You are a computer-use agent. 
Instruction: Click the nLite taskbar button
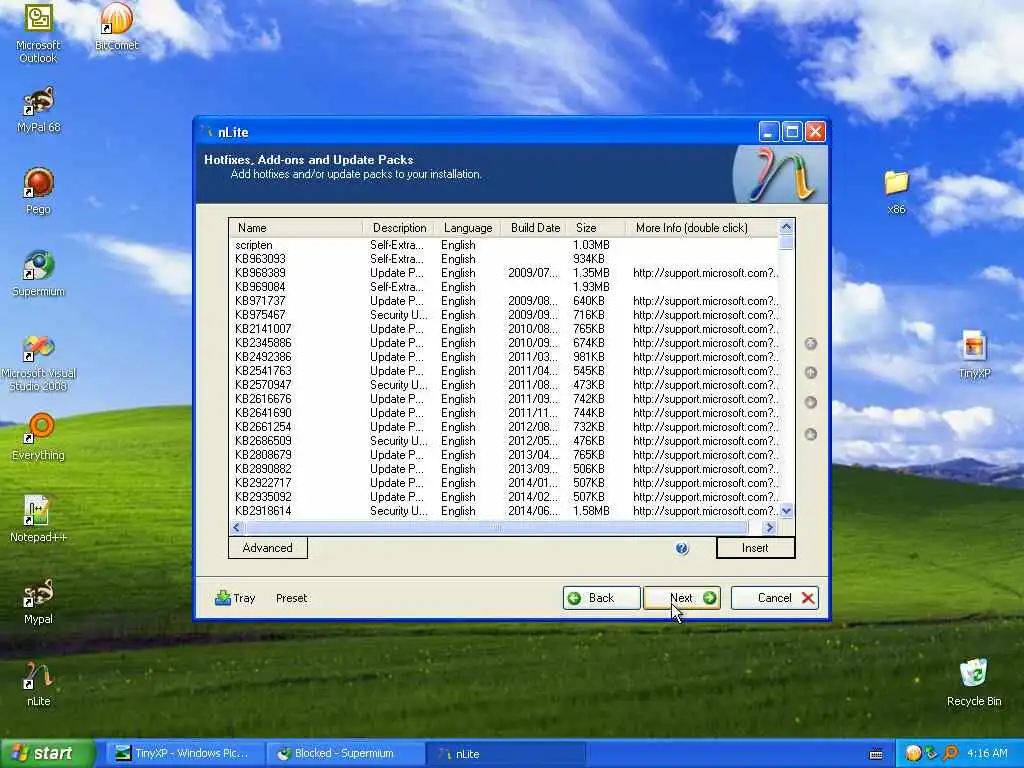[x=505, y=754]
